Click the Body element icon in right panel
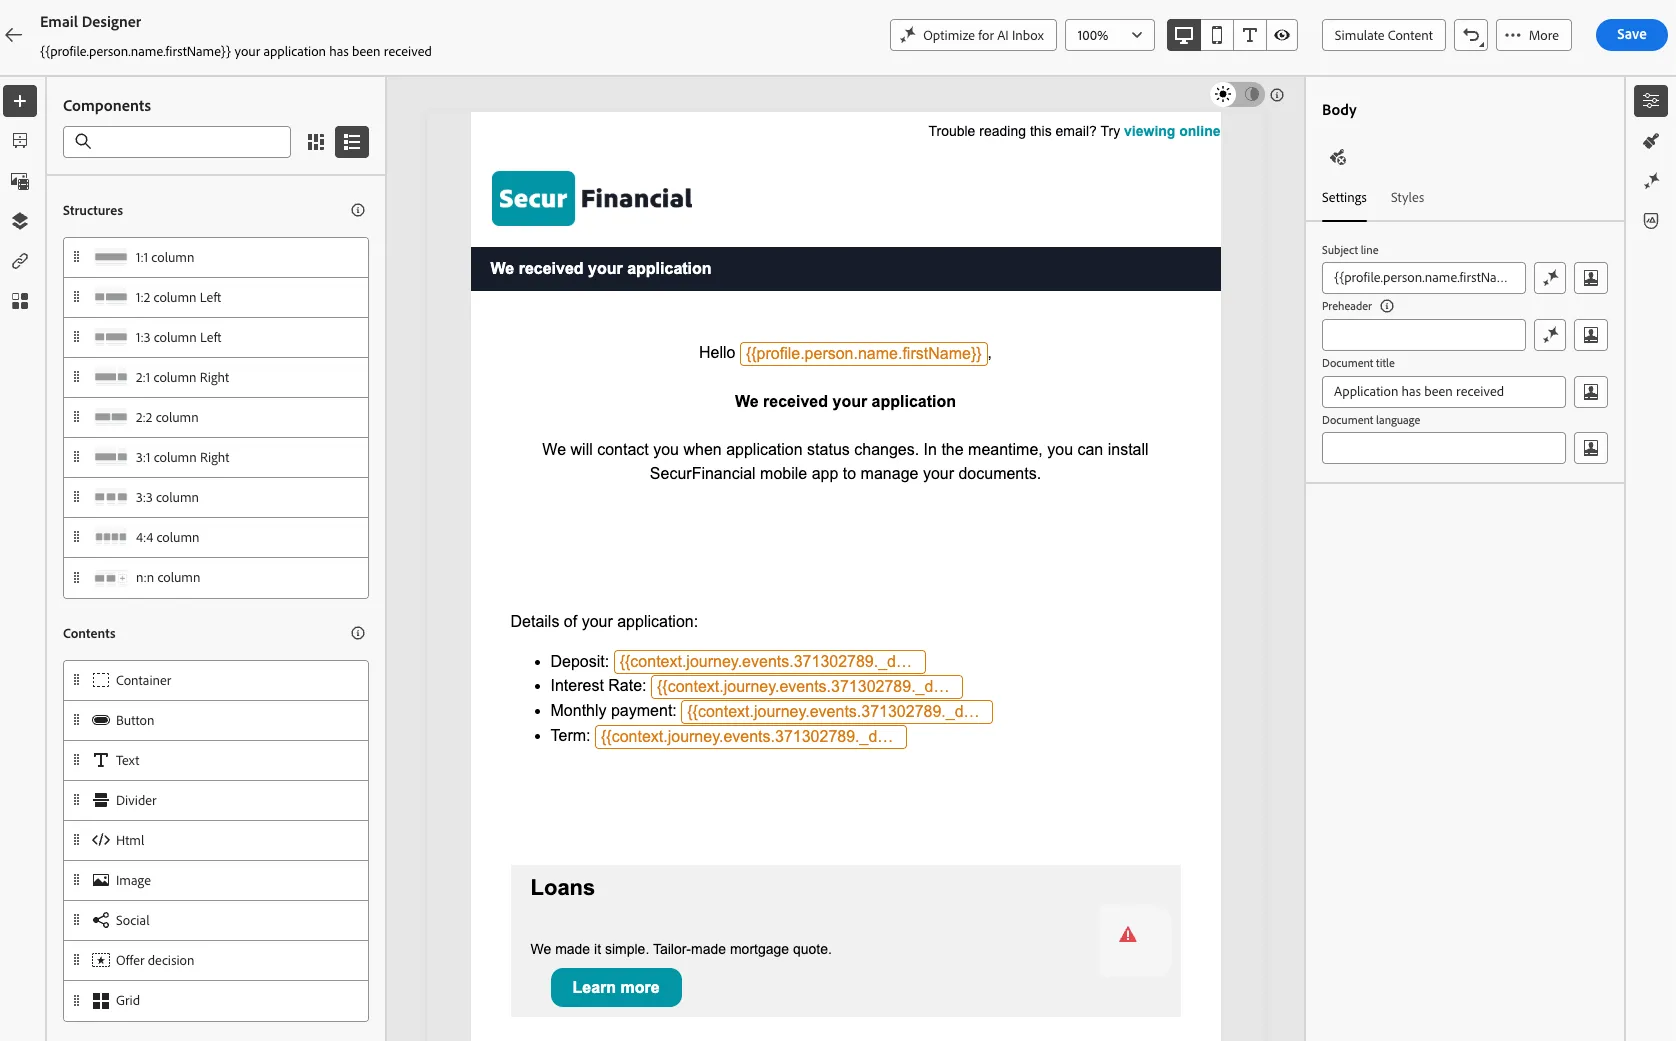This screenshot has height=1041, width=1676. click(1338, 157)
